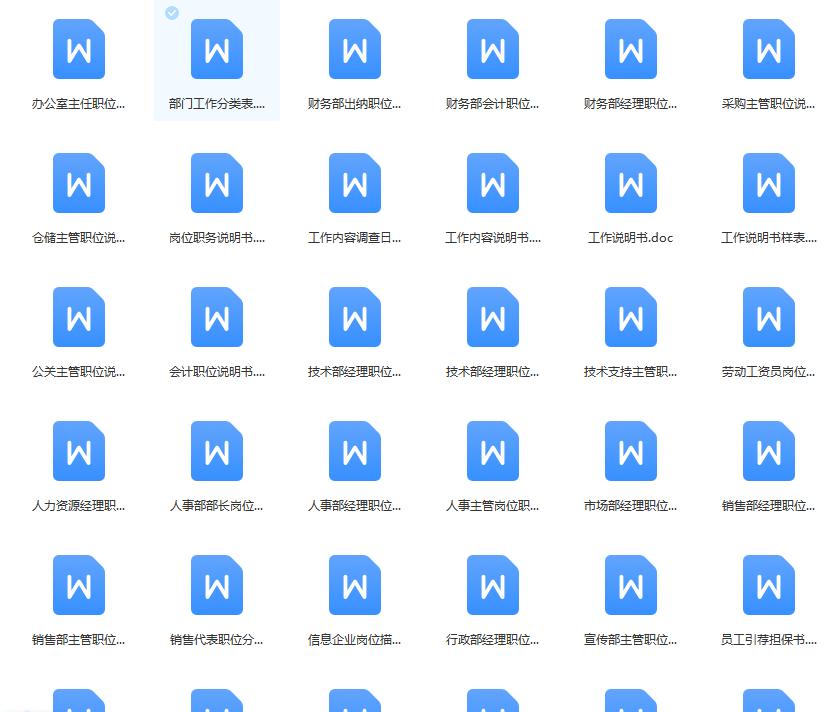
Task: Click the 财务部出纳职位 Word file icon
Action: [355, 49]
